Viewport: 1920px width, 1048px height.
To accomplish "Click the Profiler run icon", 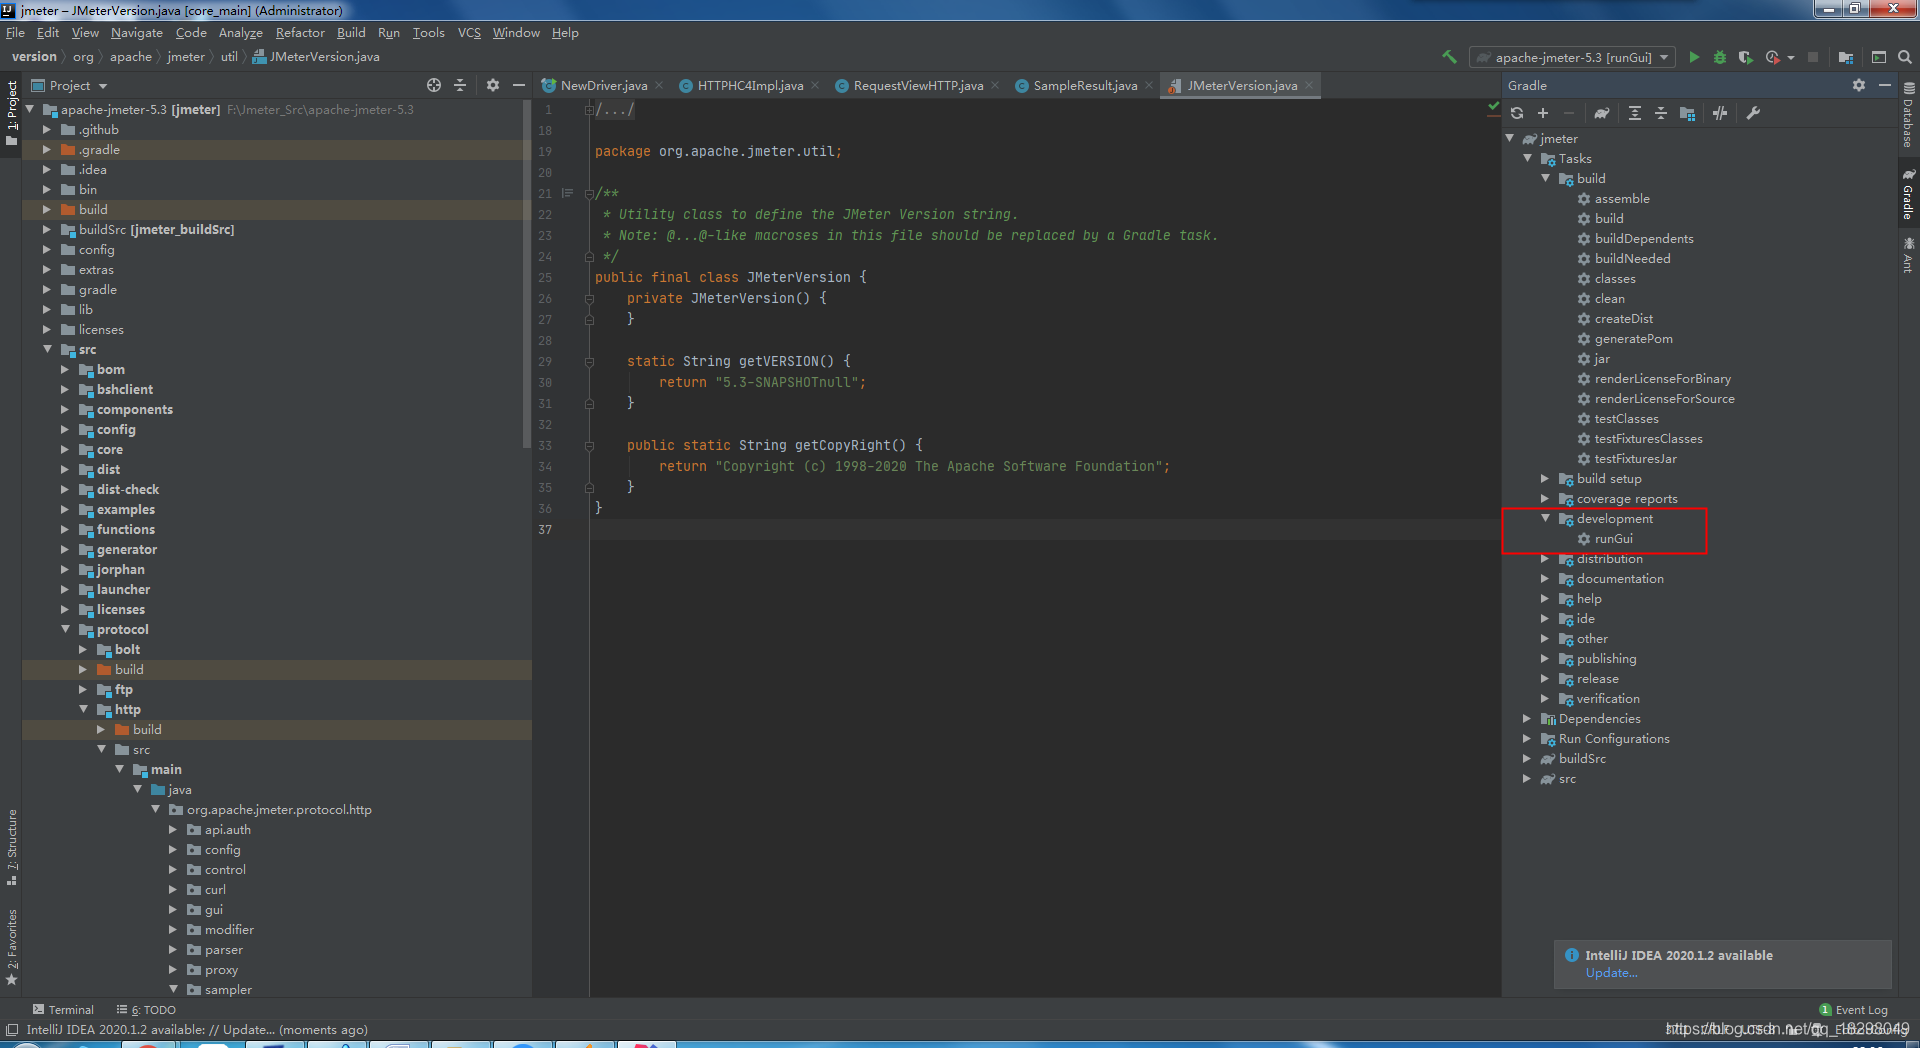I will (x=1772, y=57).
